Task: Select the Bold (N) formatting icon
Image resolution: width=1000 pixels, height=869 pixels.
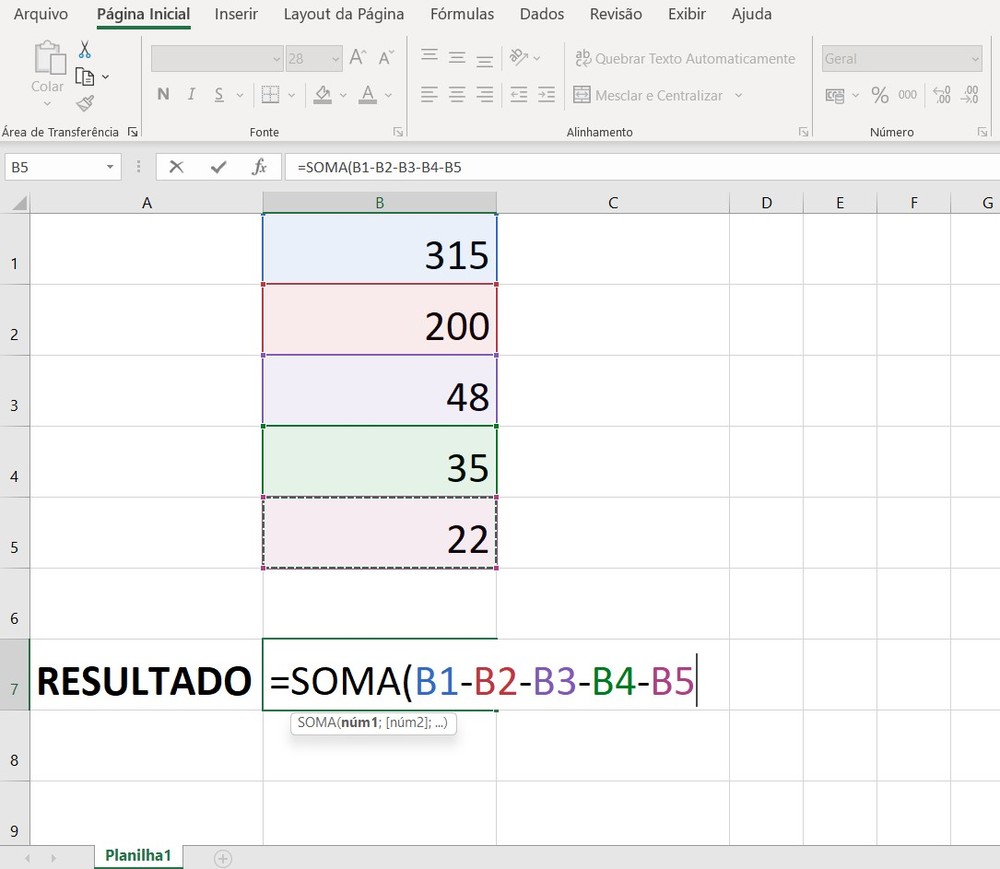Action: pyautogui.click(x=162, y=94)
